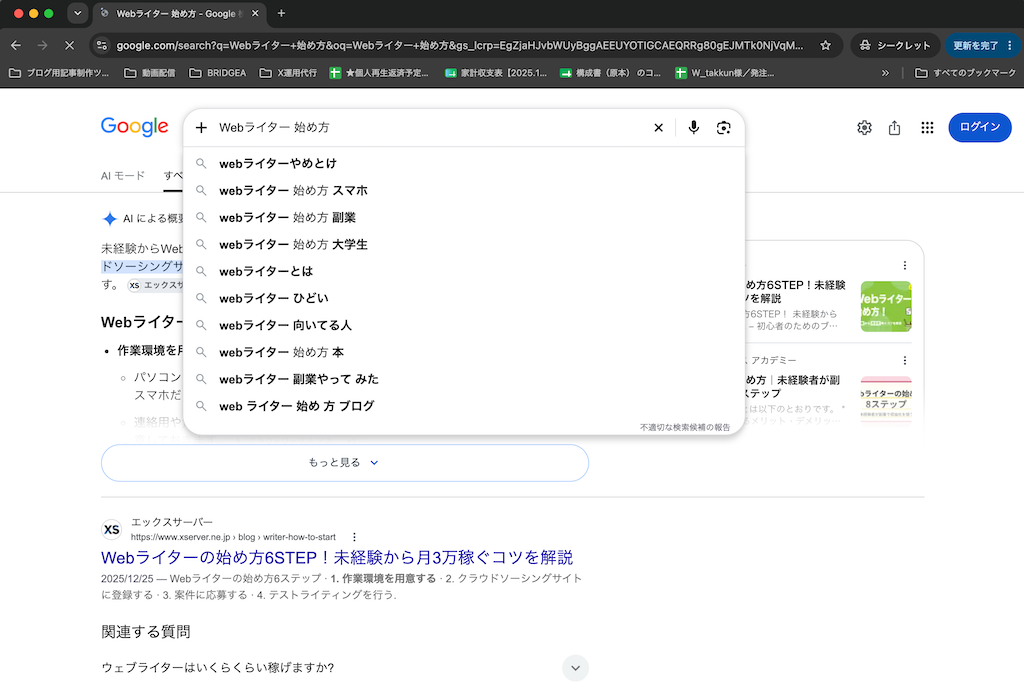
Task: Open the 構成書（原本） bookmark
Action: (611, 72)
